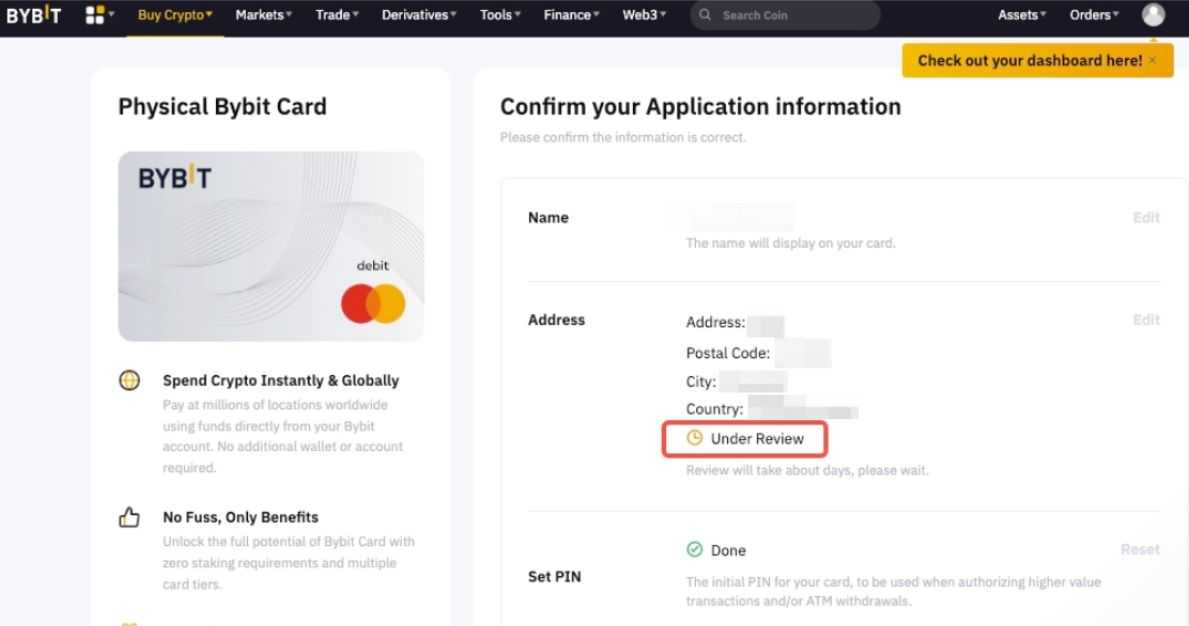Expand the Derivatives dropdown menu
The width and height of the screenshot is (1189, 626).
419,14
